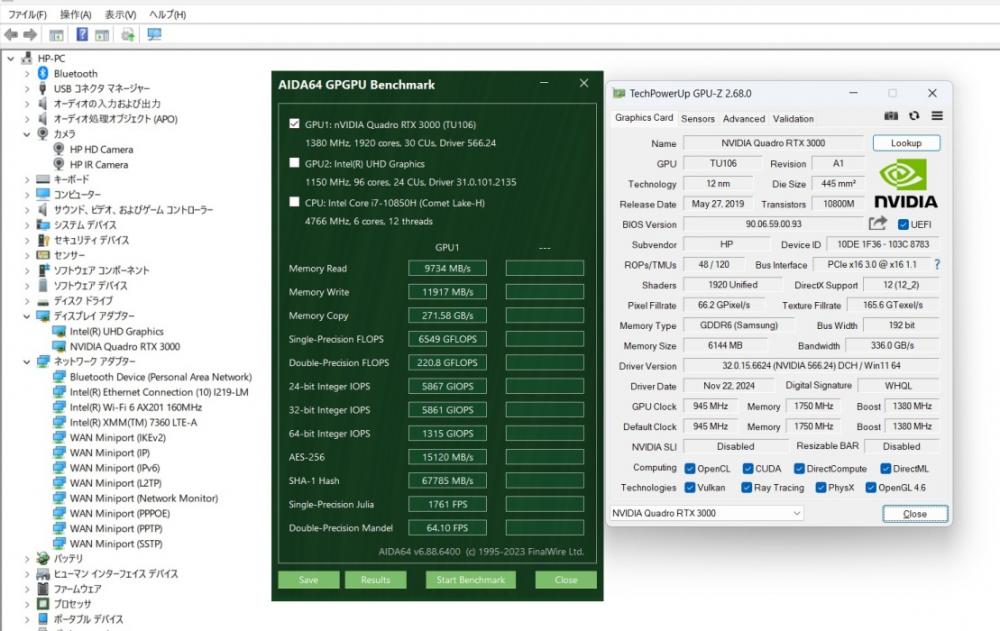
Task: Switch to the Validation tab in GPU-Z
Action: tap(793, 119)
